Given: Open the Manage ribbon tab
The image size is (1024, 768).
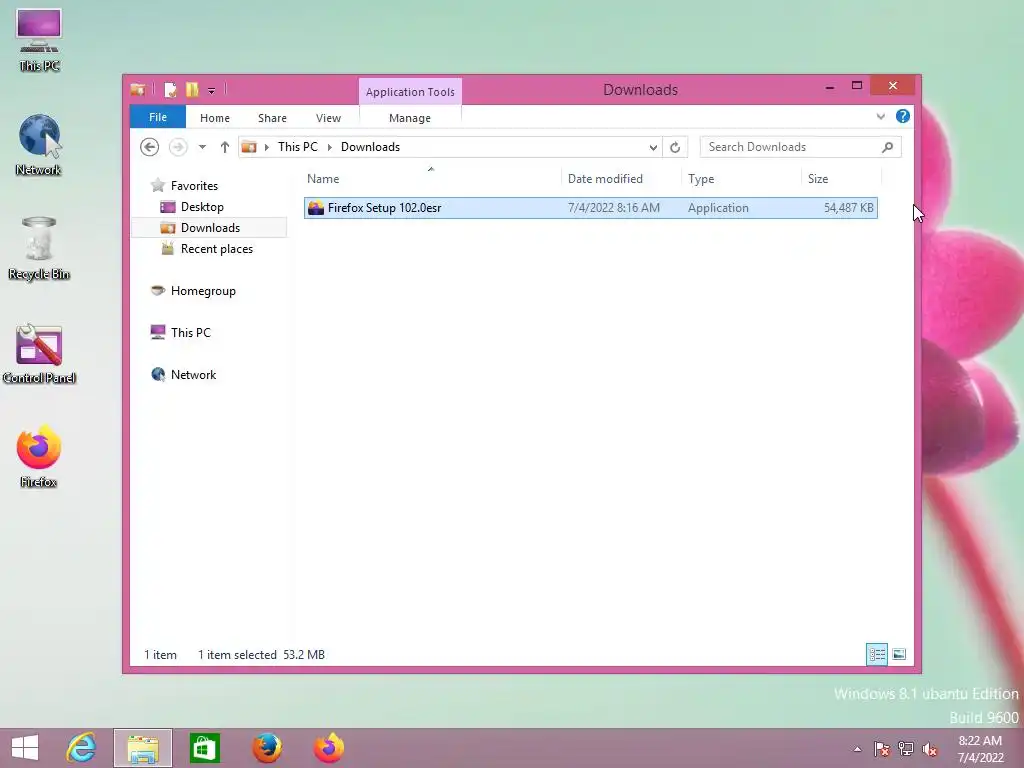Looking at the screenshot, I should point(410,118).
